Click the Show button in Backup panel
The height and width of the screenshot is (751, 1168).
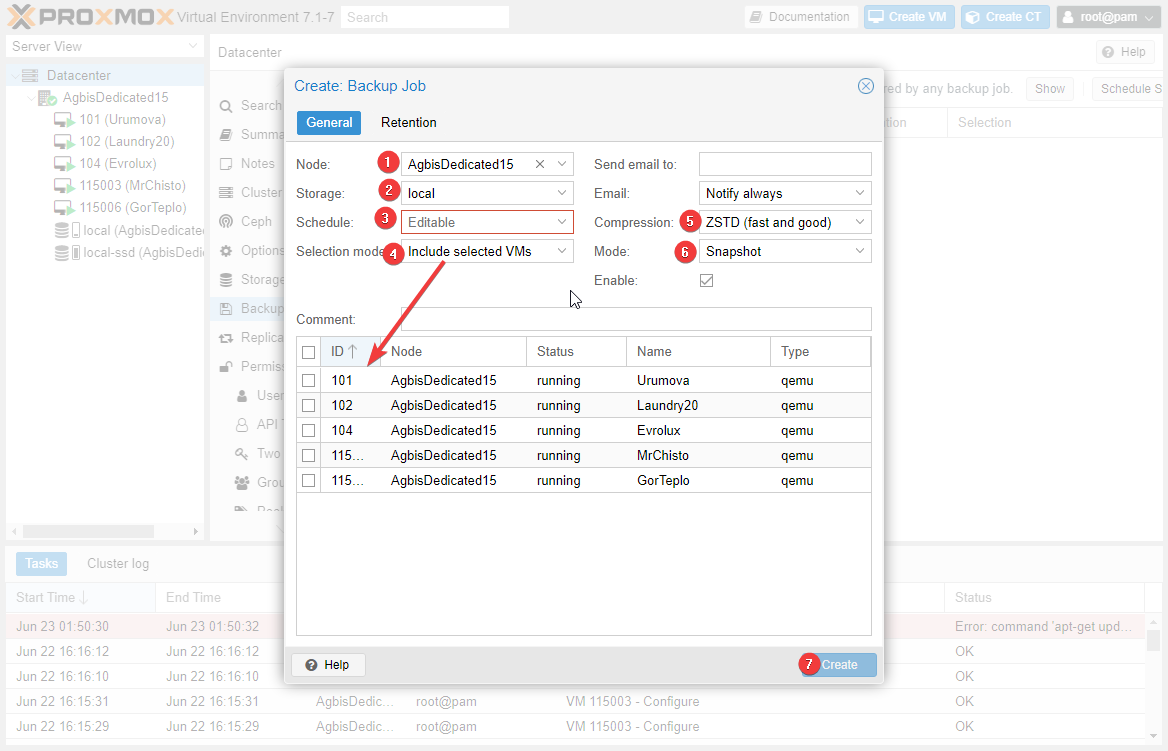pyautogui.click(x=1050, y=89)
